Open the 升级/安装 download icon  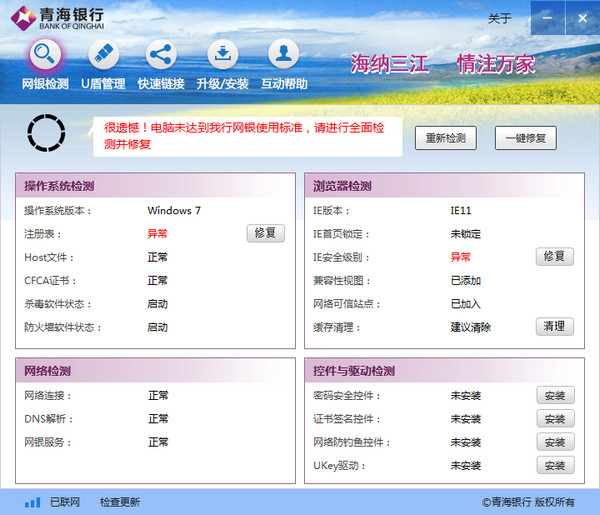click(223, 54)
